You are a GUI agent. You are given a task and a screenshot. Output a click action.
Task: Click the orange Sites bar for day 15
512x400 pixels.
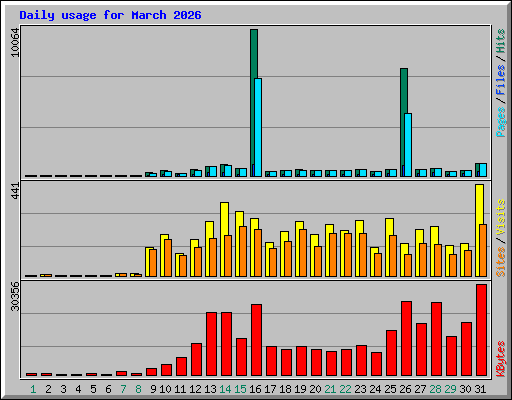coord(243,251)
